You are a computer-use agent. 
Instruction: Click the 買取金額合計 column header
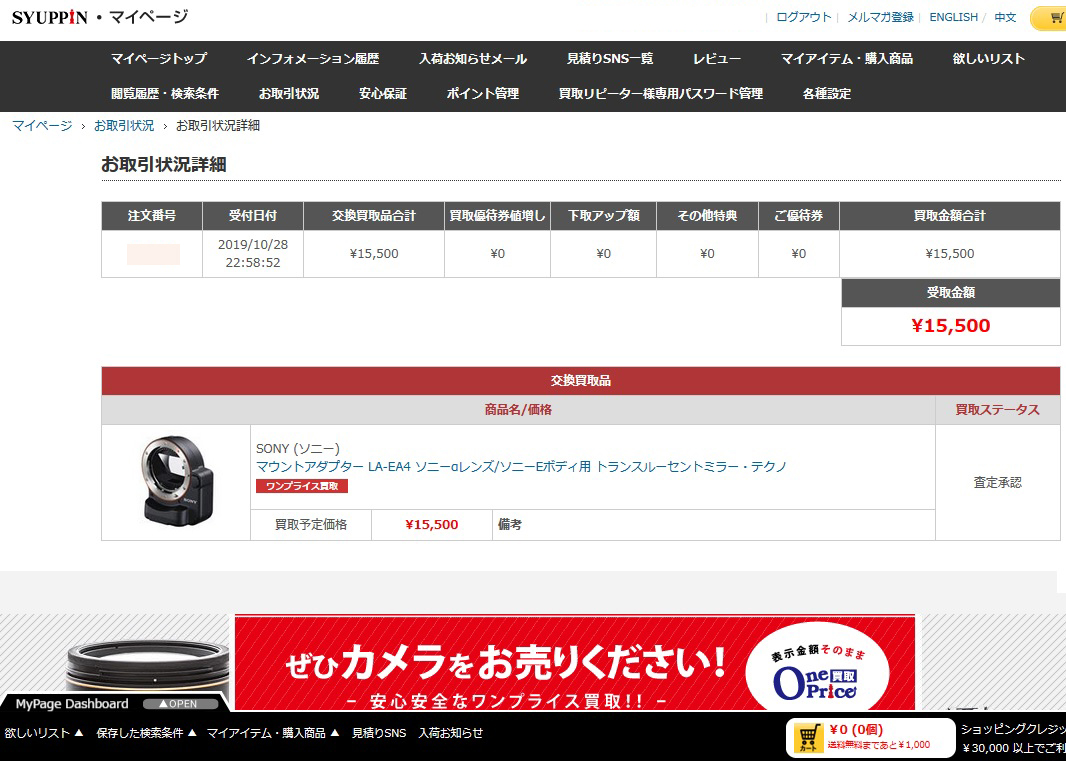(x=950, y=216)
